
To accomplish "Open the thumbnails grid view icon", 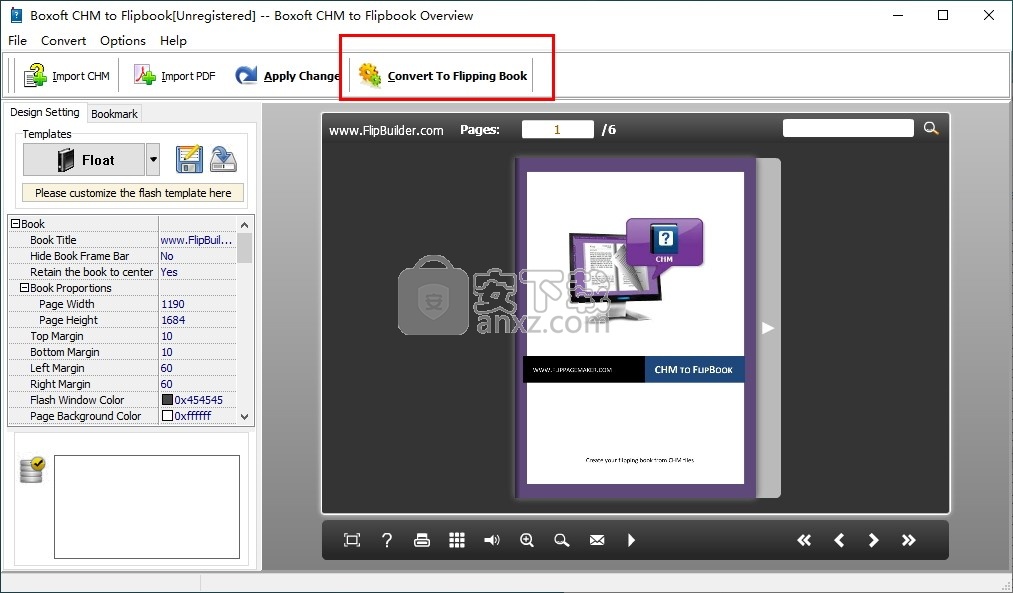I will coord(457,540).
